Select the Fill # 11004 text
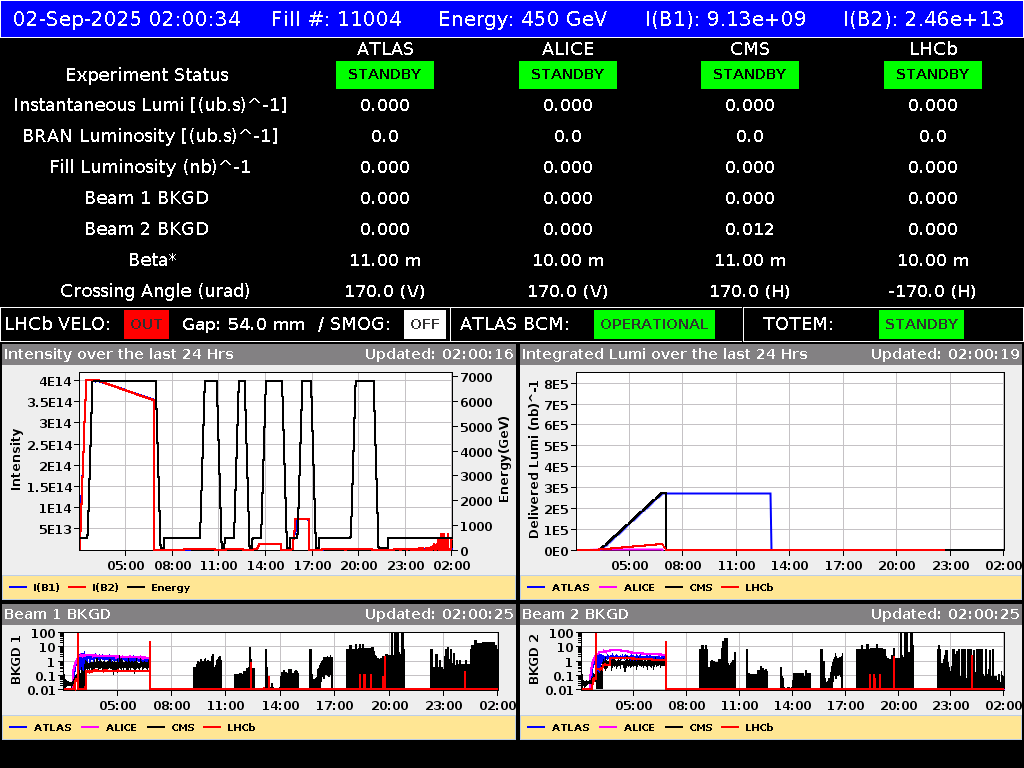 pyautogui.click(x=336, y=19)
